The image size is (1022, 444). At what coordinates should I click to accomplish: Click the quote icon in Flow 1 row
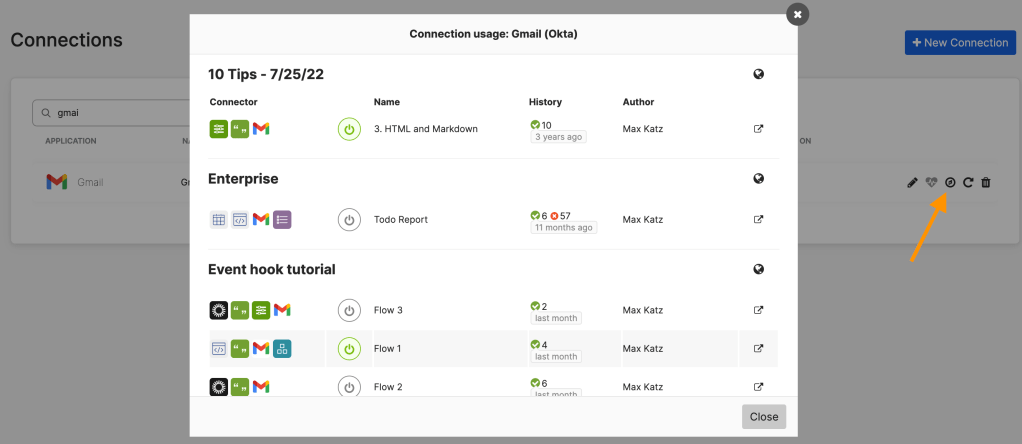[240, 349]
